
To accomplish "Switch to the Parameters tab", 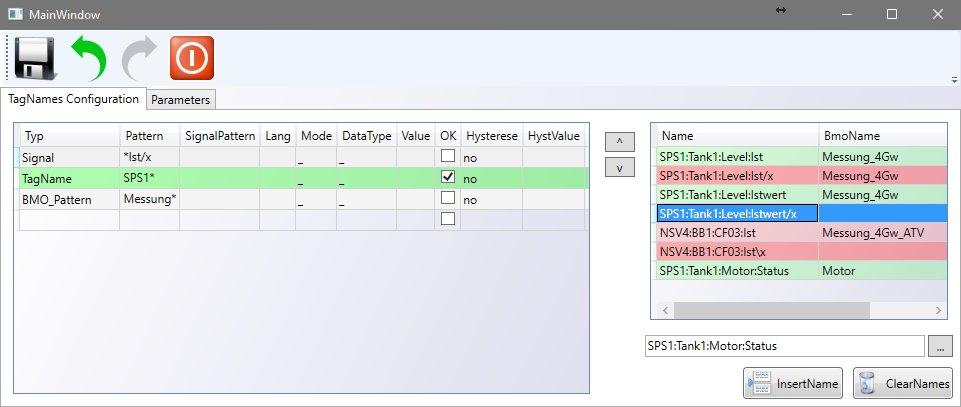I will pyautogui.click(x=181, y=100).
